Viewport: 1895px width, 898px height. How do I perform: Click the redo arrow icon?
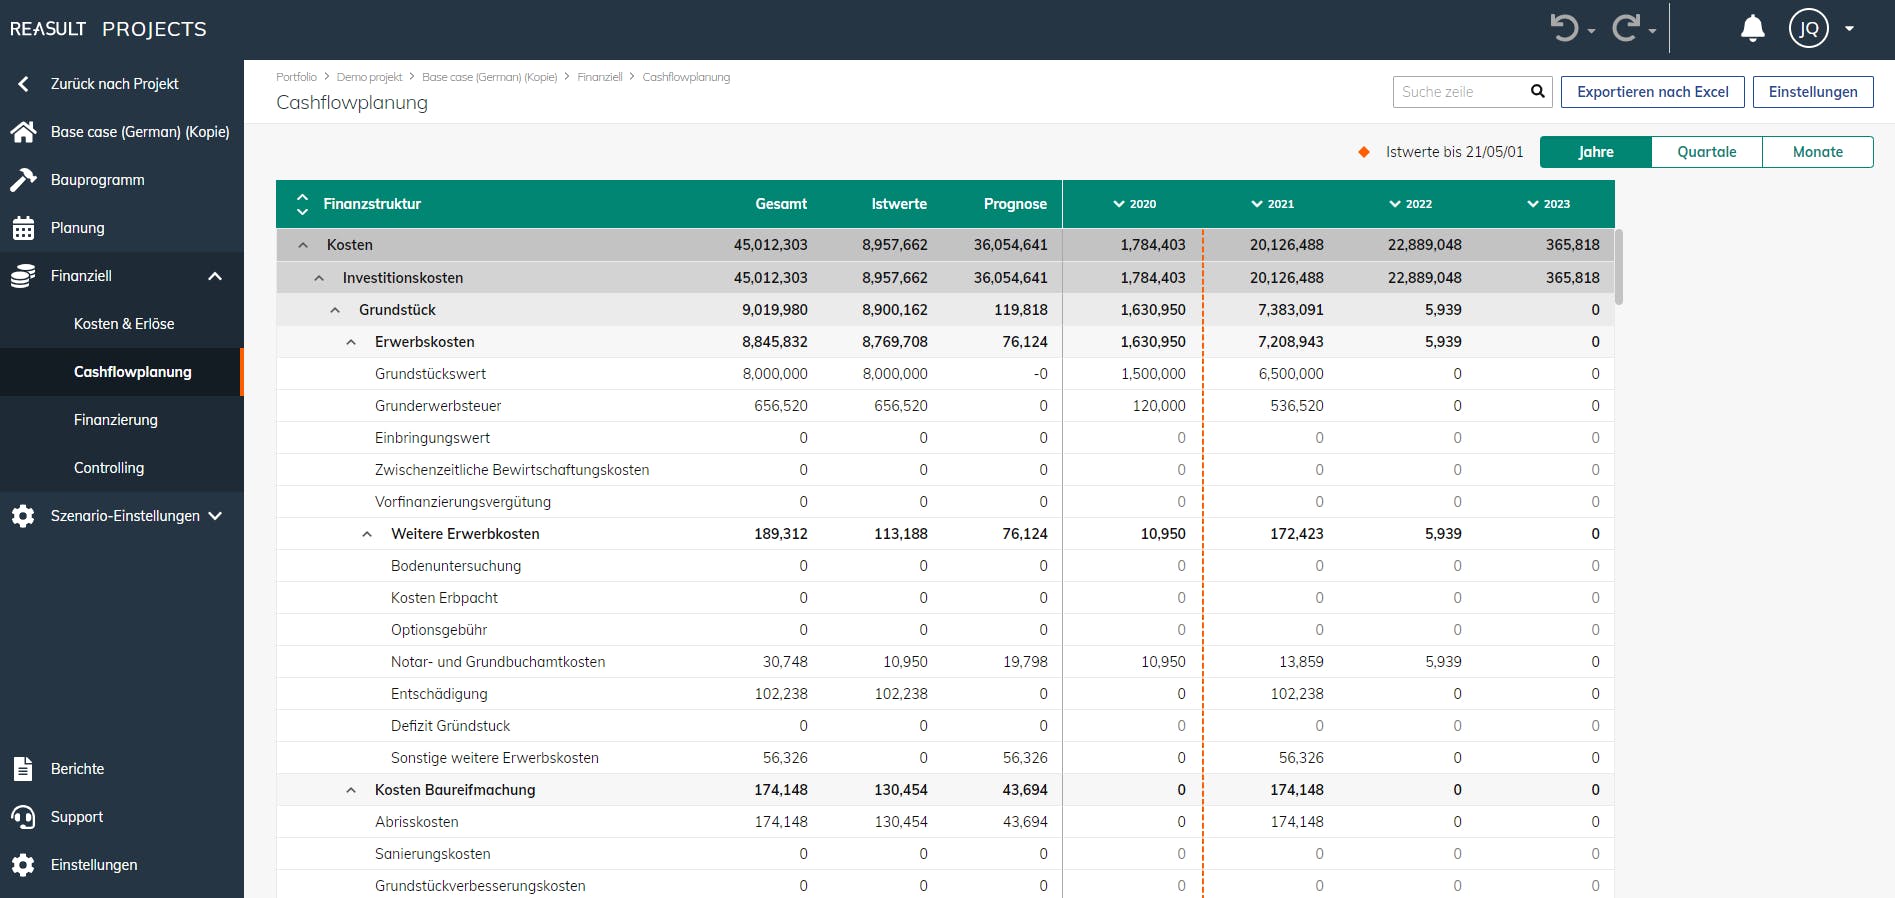(x=1626, y=28)
